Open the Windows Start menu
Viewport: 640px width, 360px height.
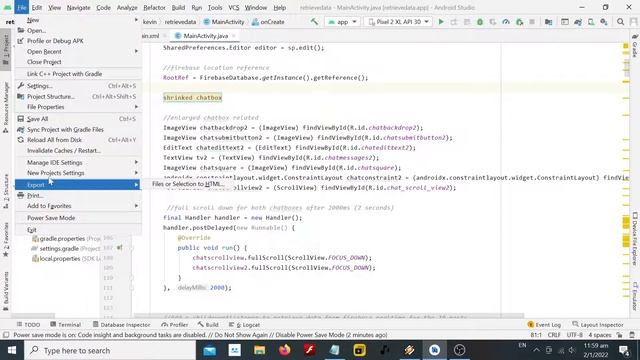[12, 350]
